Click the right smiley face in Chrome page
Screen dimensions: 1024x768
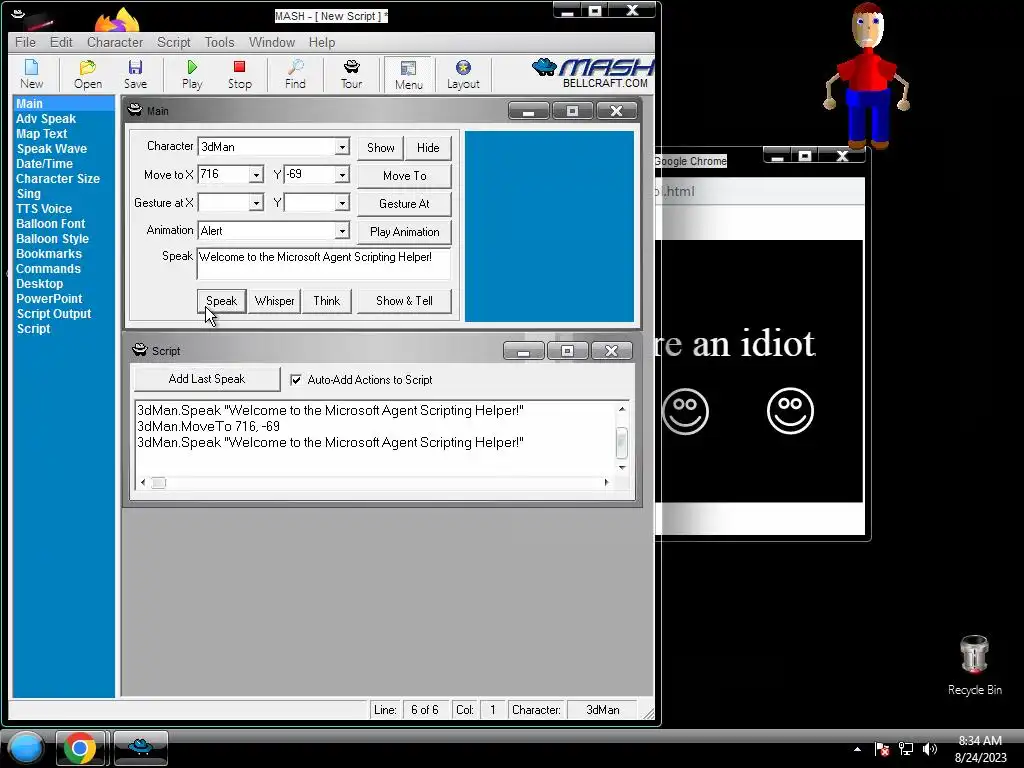coord(790,411)
